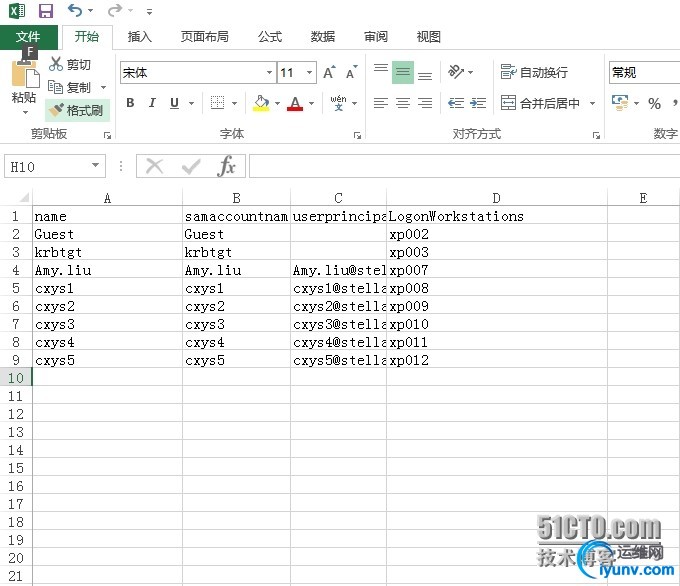
Task: Expand the underline style dropdown arrow
Action: pos(191,103)
